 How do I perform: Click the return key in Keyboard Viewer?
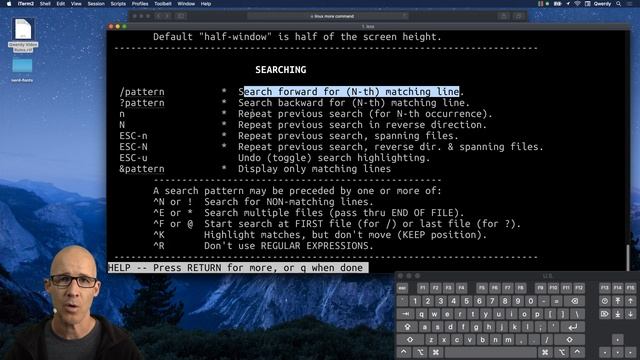click(573, 327)
